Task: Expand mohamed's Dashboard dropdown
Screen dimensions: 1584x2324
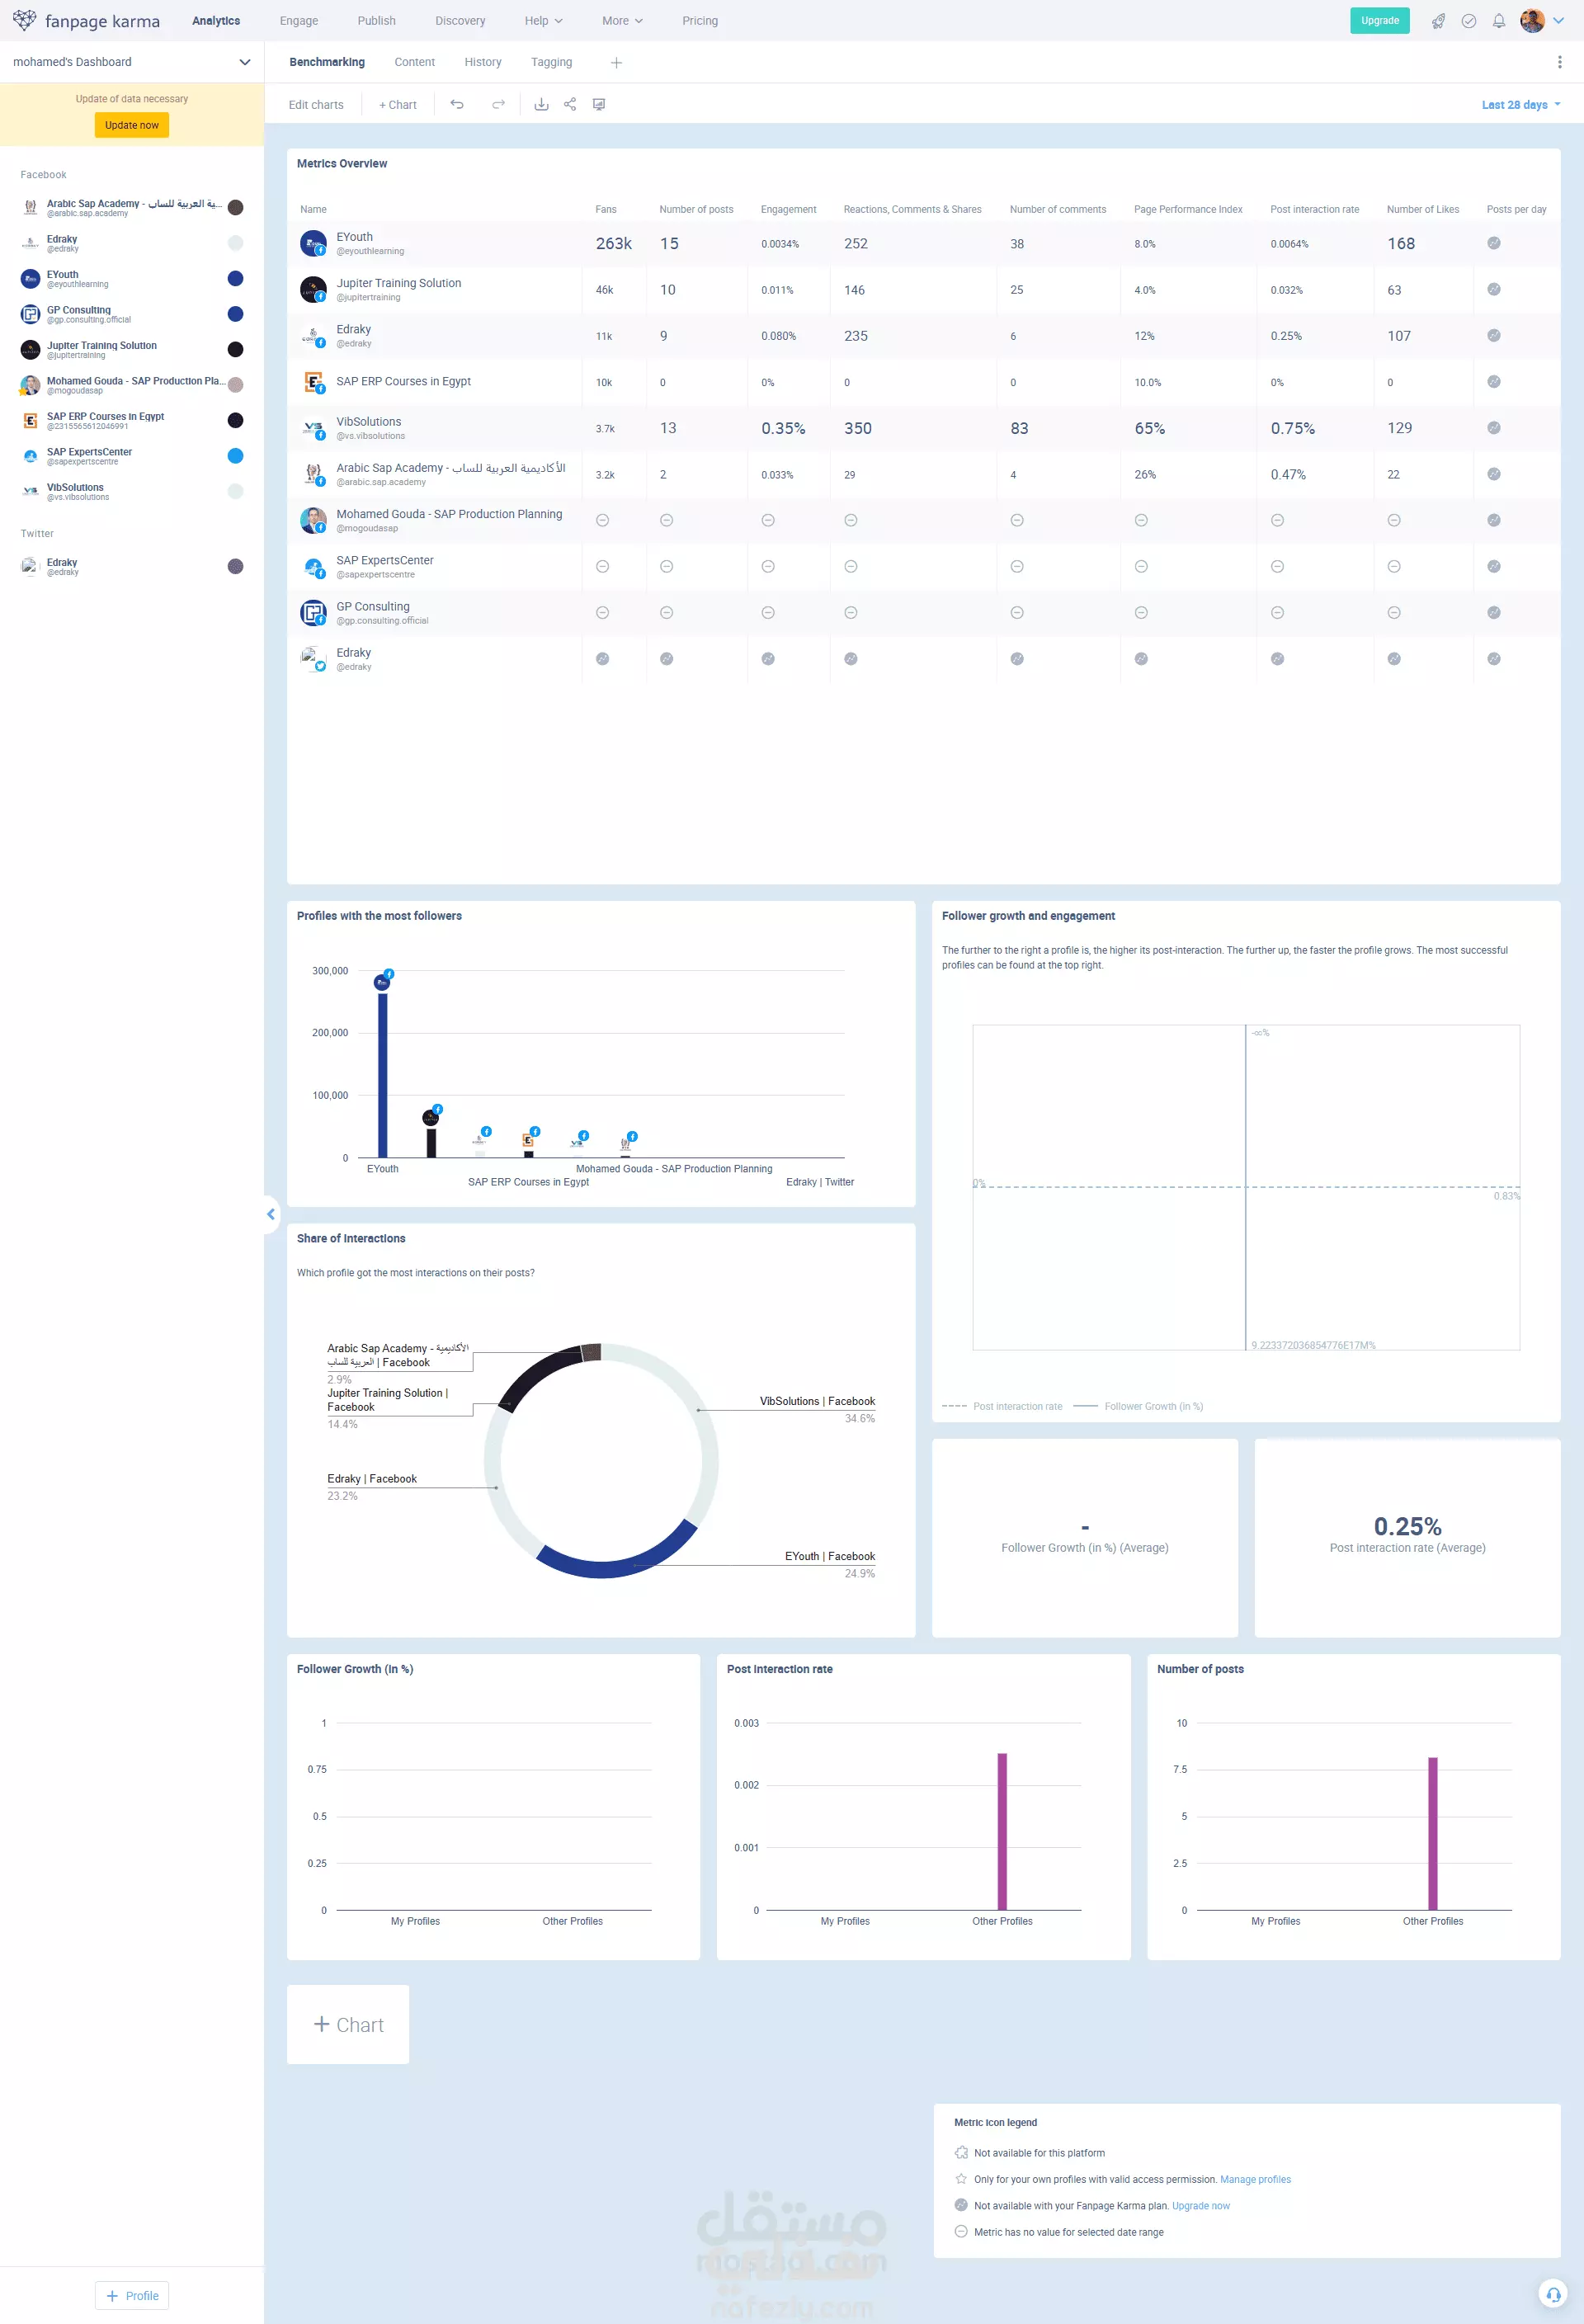Action: [x=132, y=62]
